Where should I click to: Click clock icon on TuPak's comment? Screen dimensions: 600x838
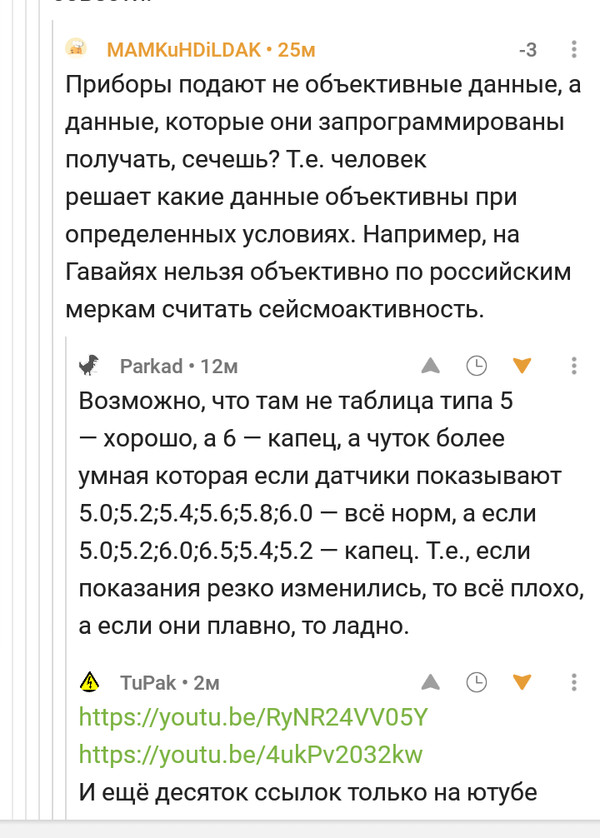pos(477,683)
